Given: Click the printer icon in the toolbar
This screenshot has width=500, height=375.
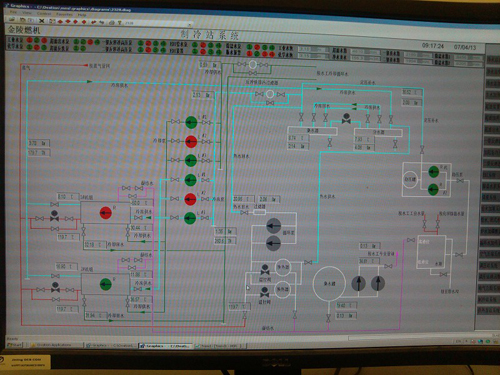Looking at the screenshot, I should (112, 22).
